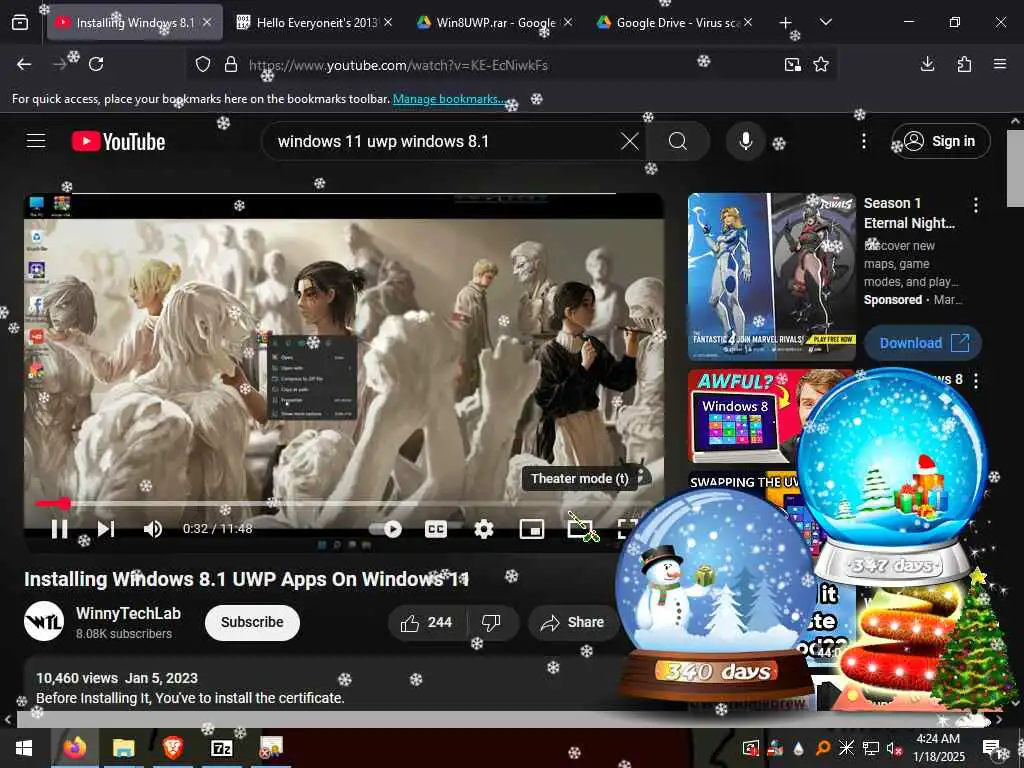Switch to Hello Everyone it's 2013 tab
Viewport: 1024px width, 768px height.
tap(313, 23)
